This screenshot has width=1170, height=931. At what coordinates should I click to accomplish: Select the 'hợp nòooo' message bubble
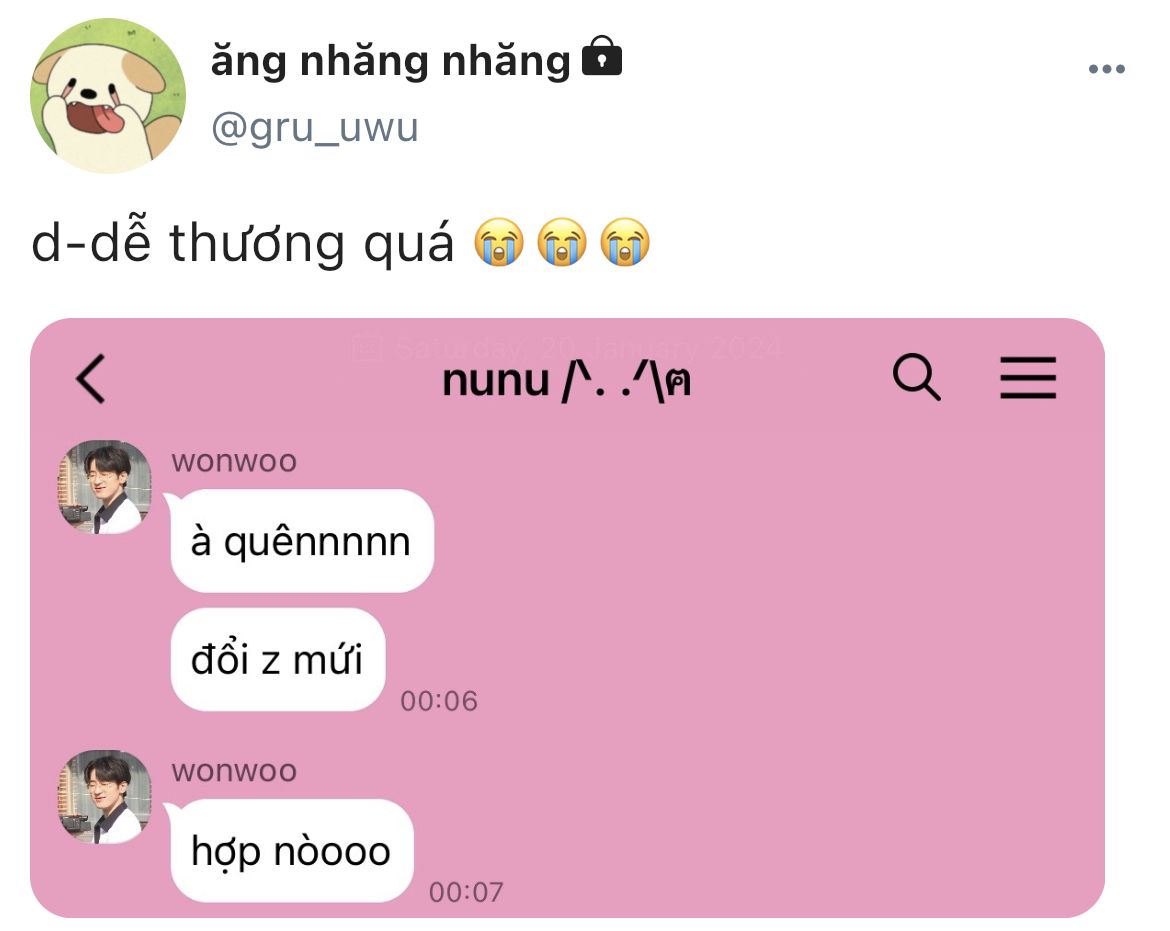click(x=292, y=850)
